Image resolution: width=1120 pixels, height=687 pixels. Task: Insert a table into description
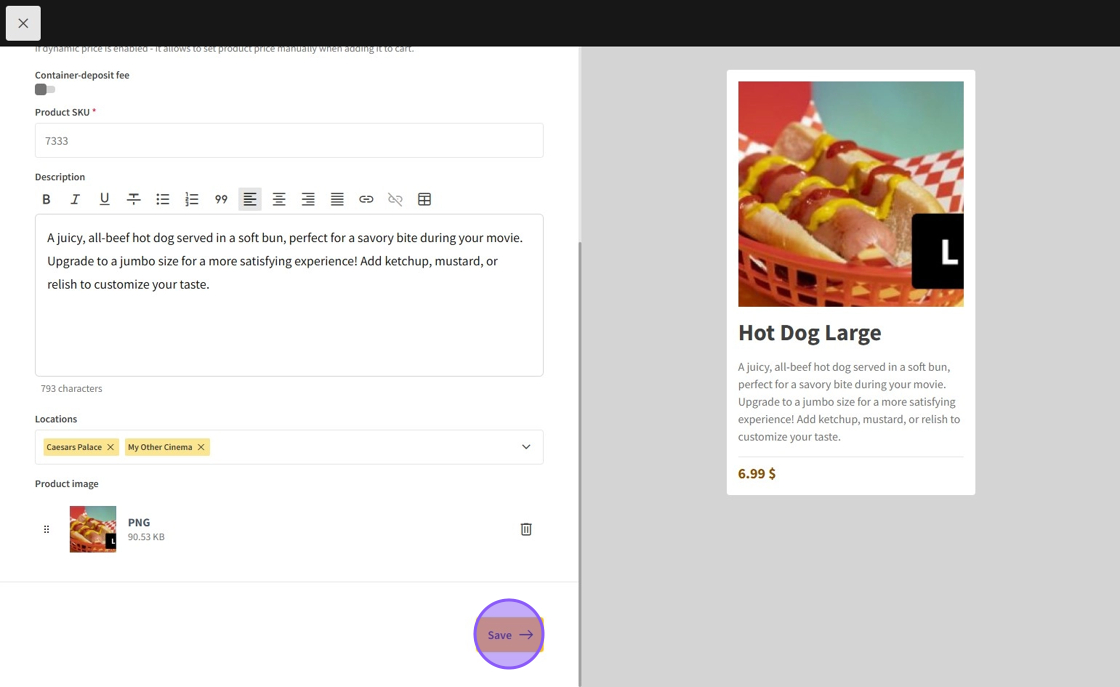[424, 199]
